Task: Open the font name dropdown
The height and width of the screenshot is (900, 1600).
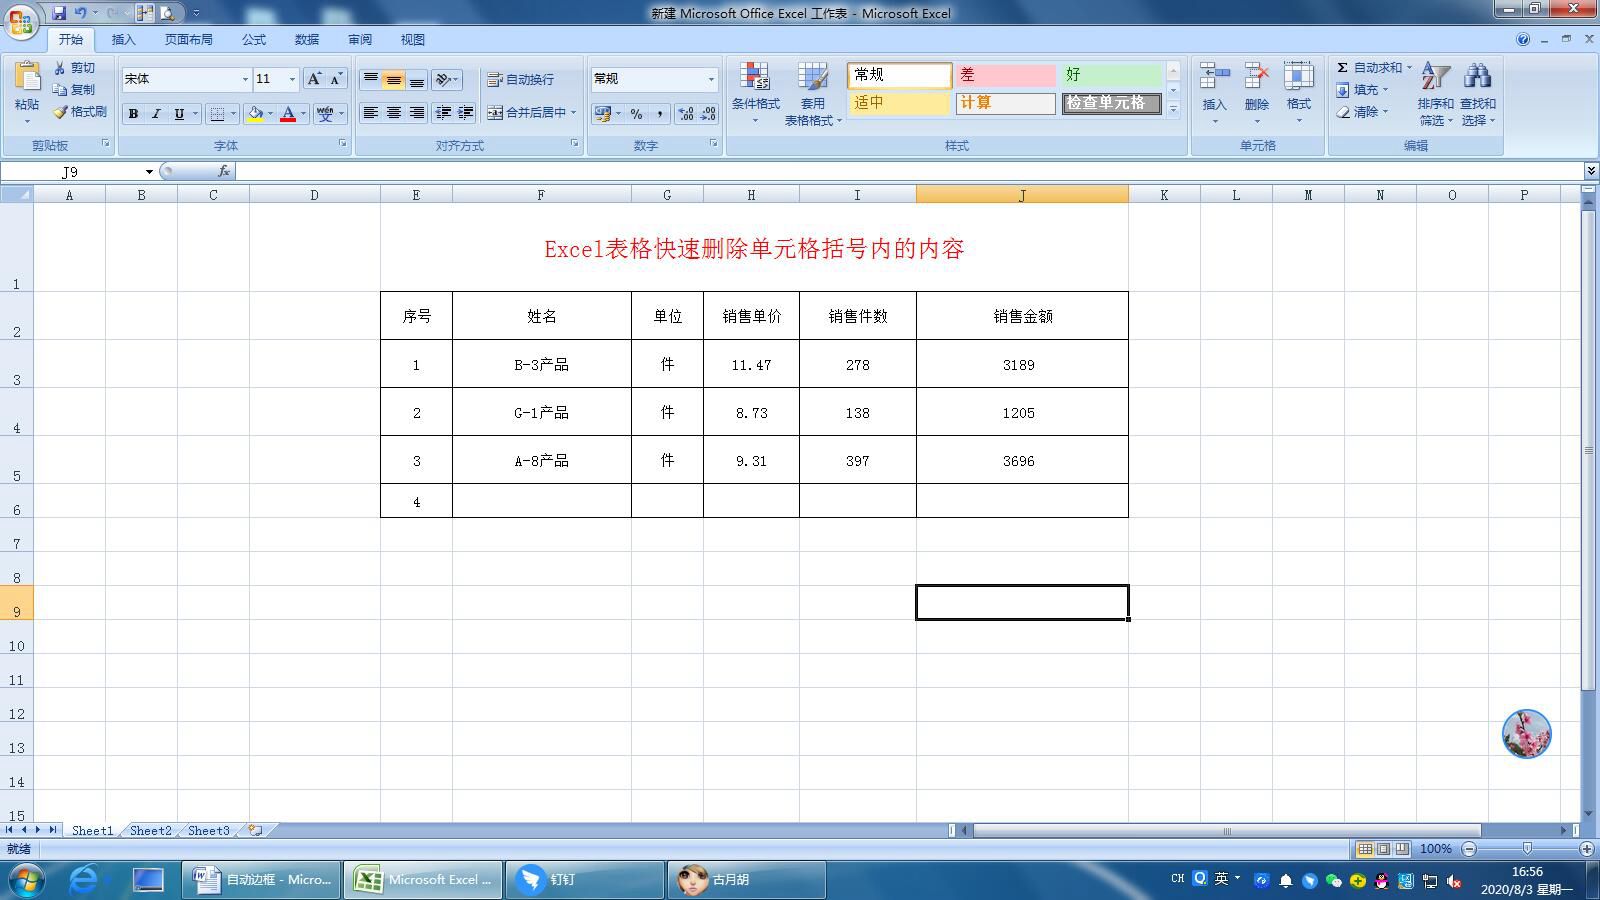Action: [x=244, y=79]
